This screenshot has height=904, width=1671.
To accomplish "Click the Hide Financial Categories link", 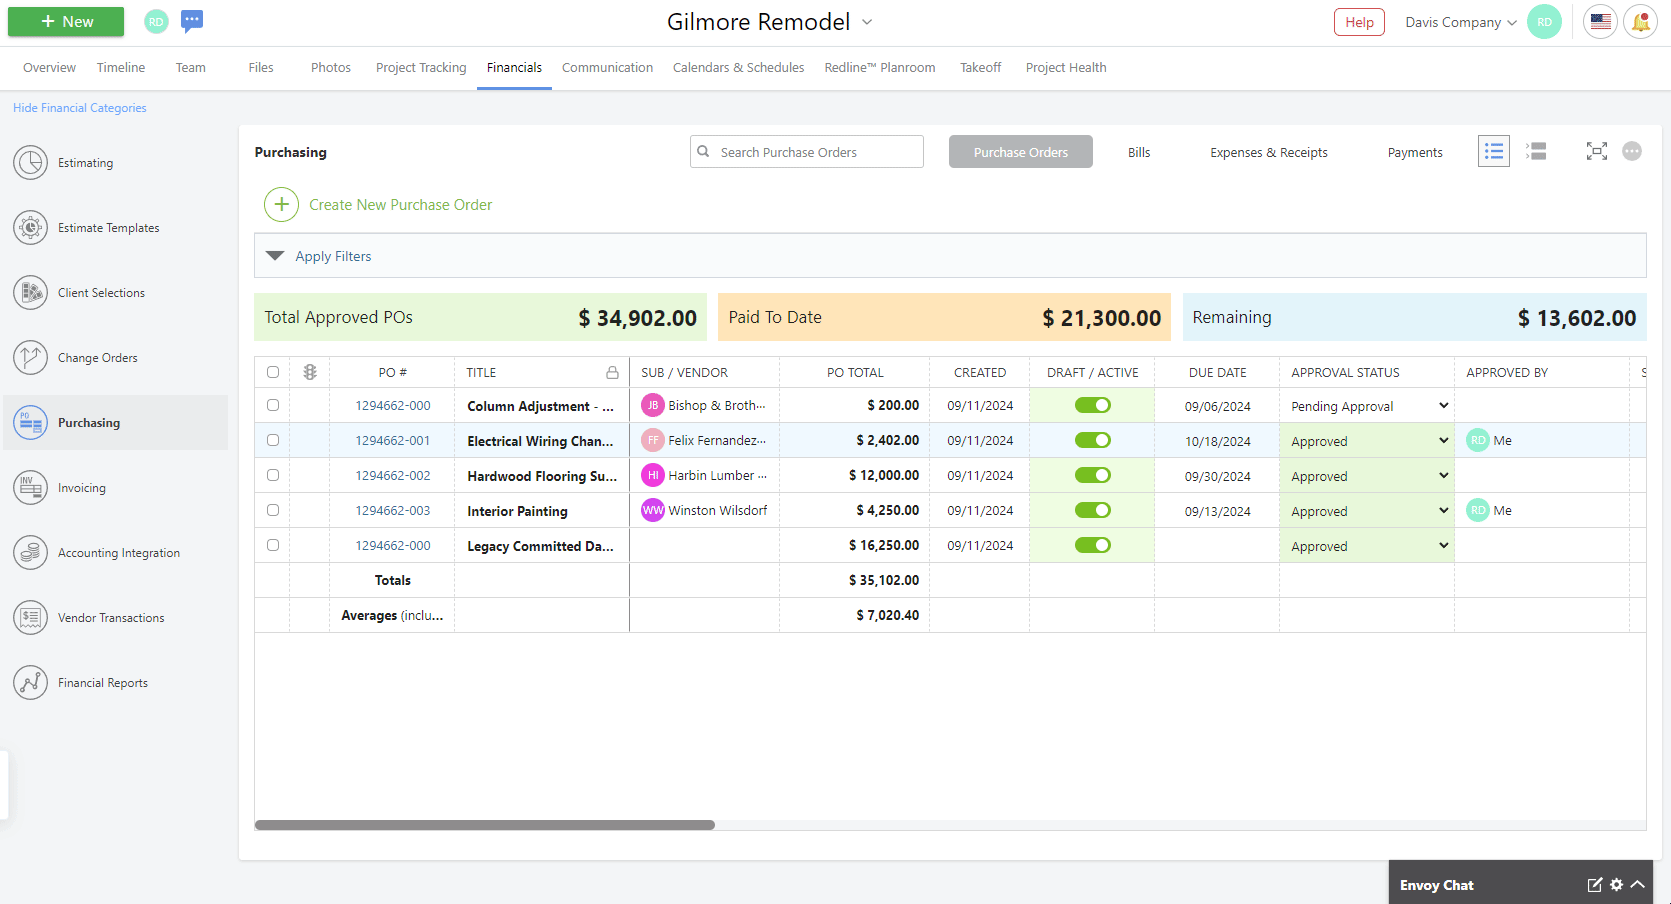I will 79,107.
